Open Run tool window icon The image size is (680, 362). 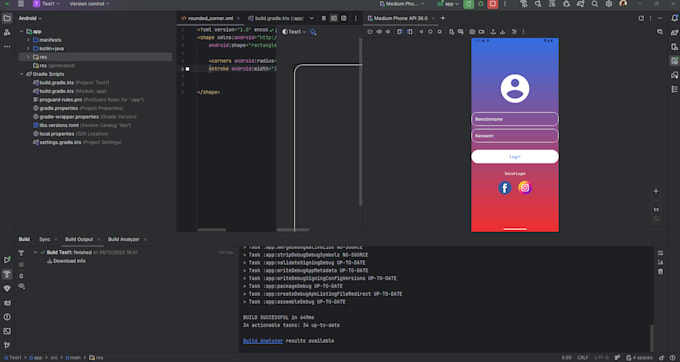7,260
